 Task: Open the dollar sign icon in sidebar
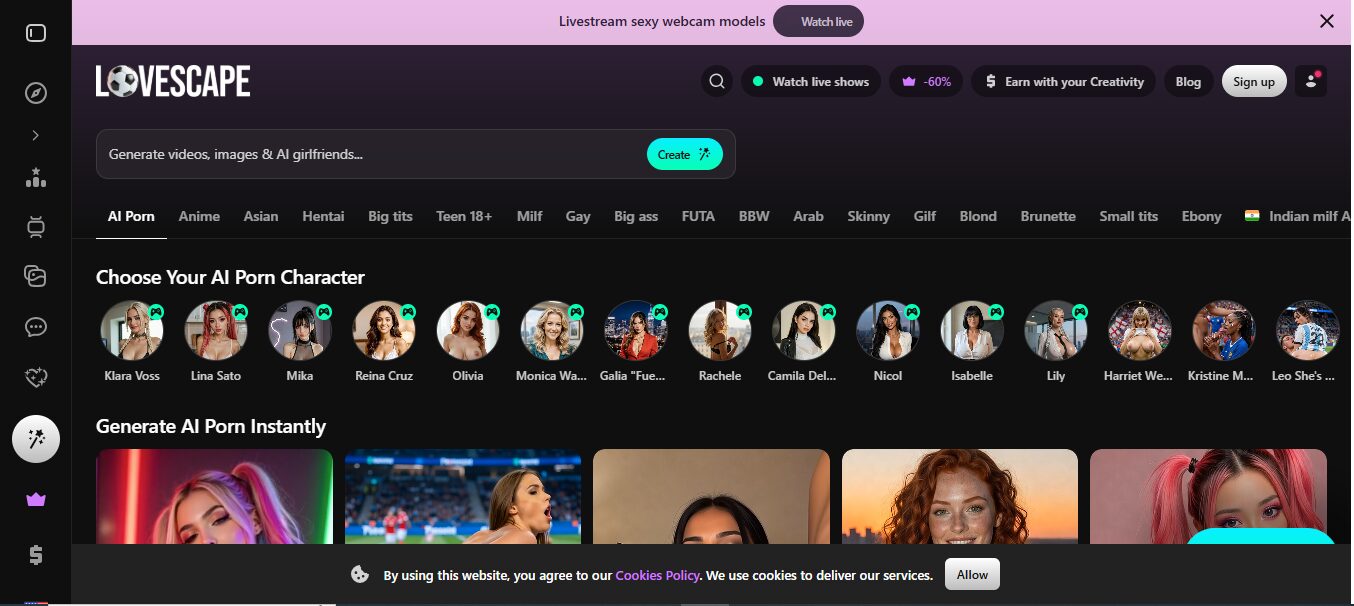point(36,555)
